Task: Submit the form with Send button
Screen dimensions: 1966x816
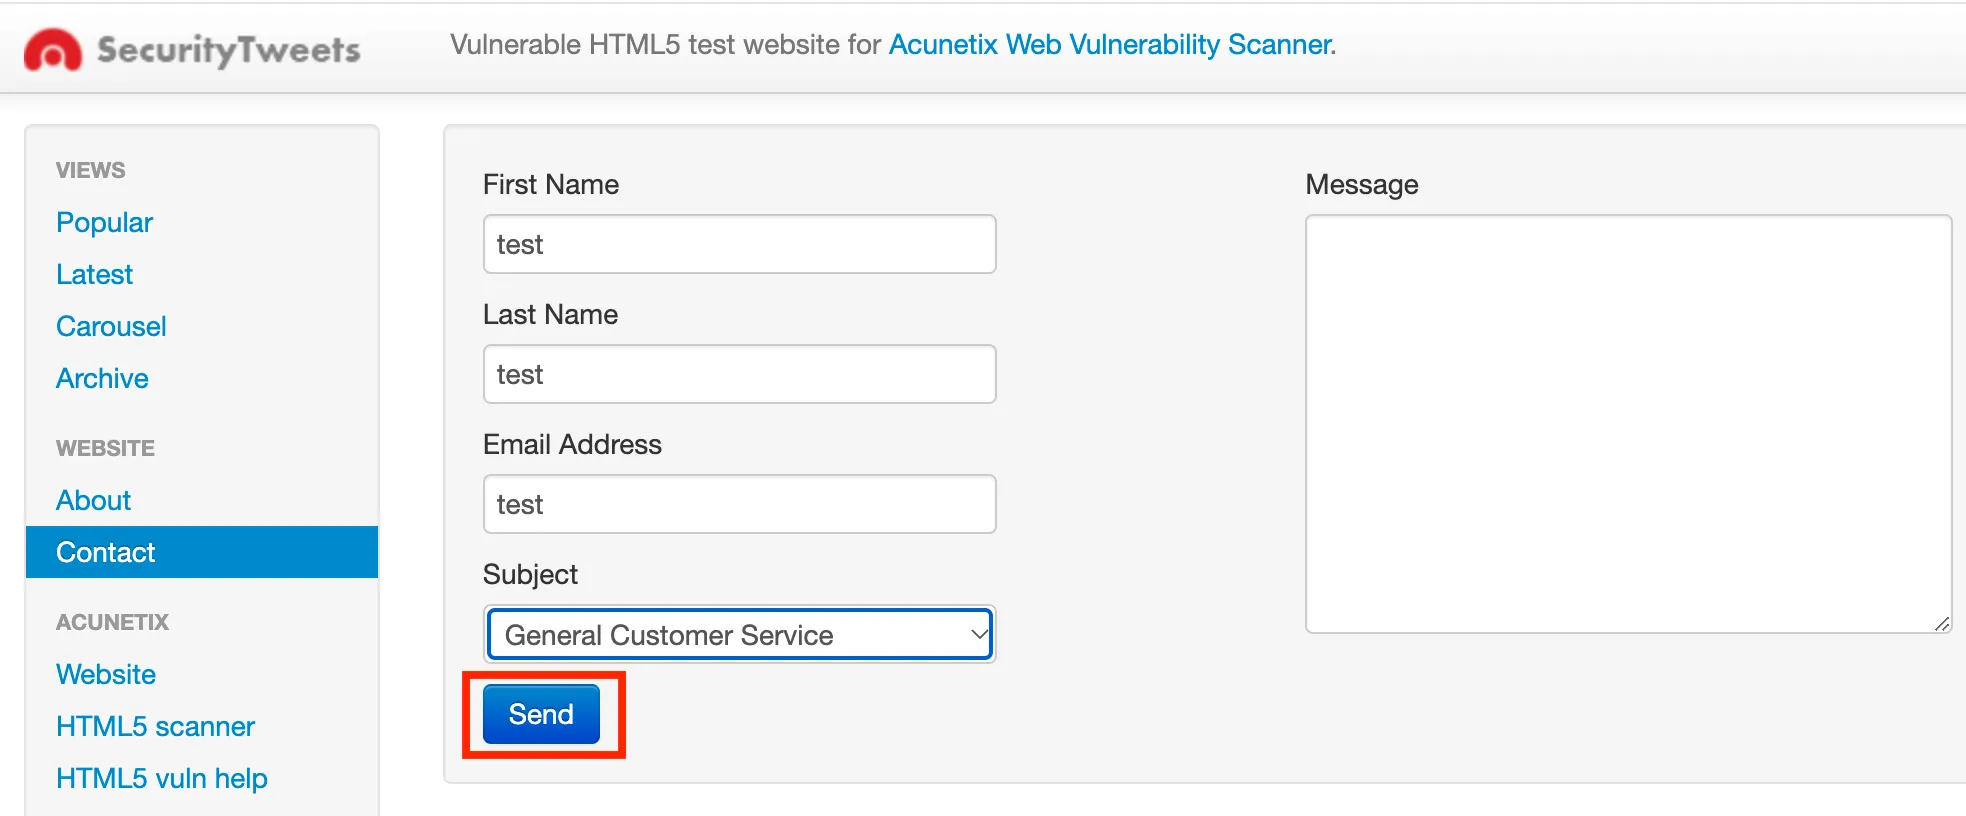Action: tap(541, 714)
